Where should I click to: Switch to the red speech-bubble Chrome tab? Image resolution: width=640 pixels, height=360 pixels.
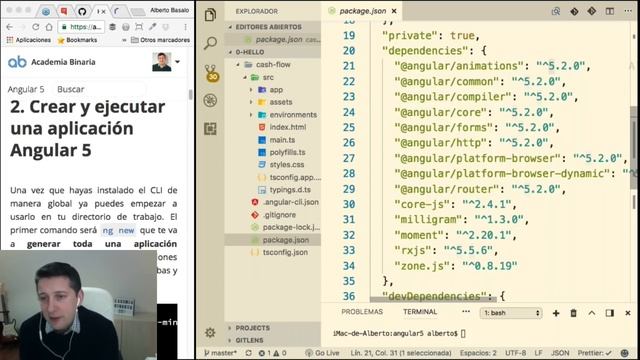click(x=64, y=11)
